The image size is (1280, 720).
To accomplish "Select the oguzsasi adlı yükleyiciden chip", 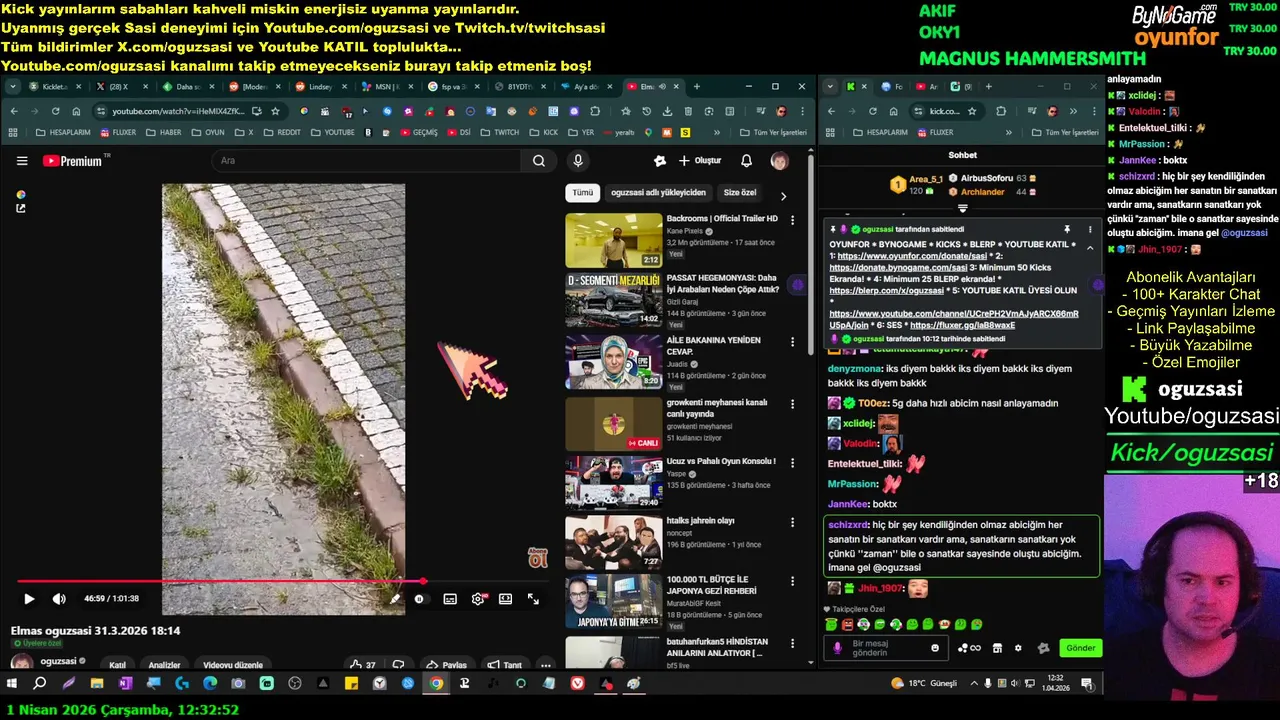I will 658,193.
